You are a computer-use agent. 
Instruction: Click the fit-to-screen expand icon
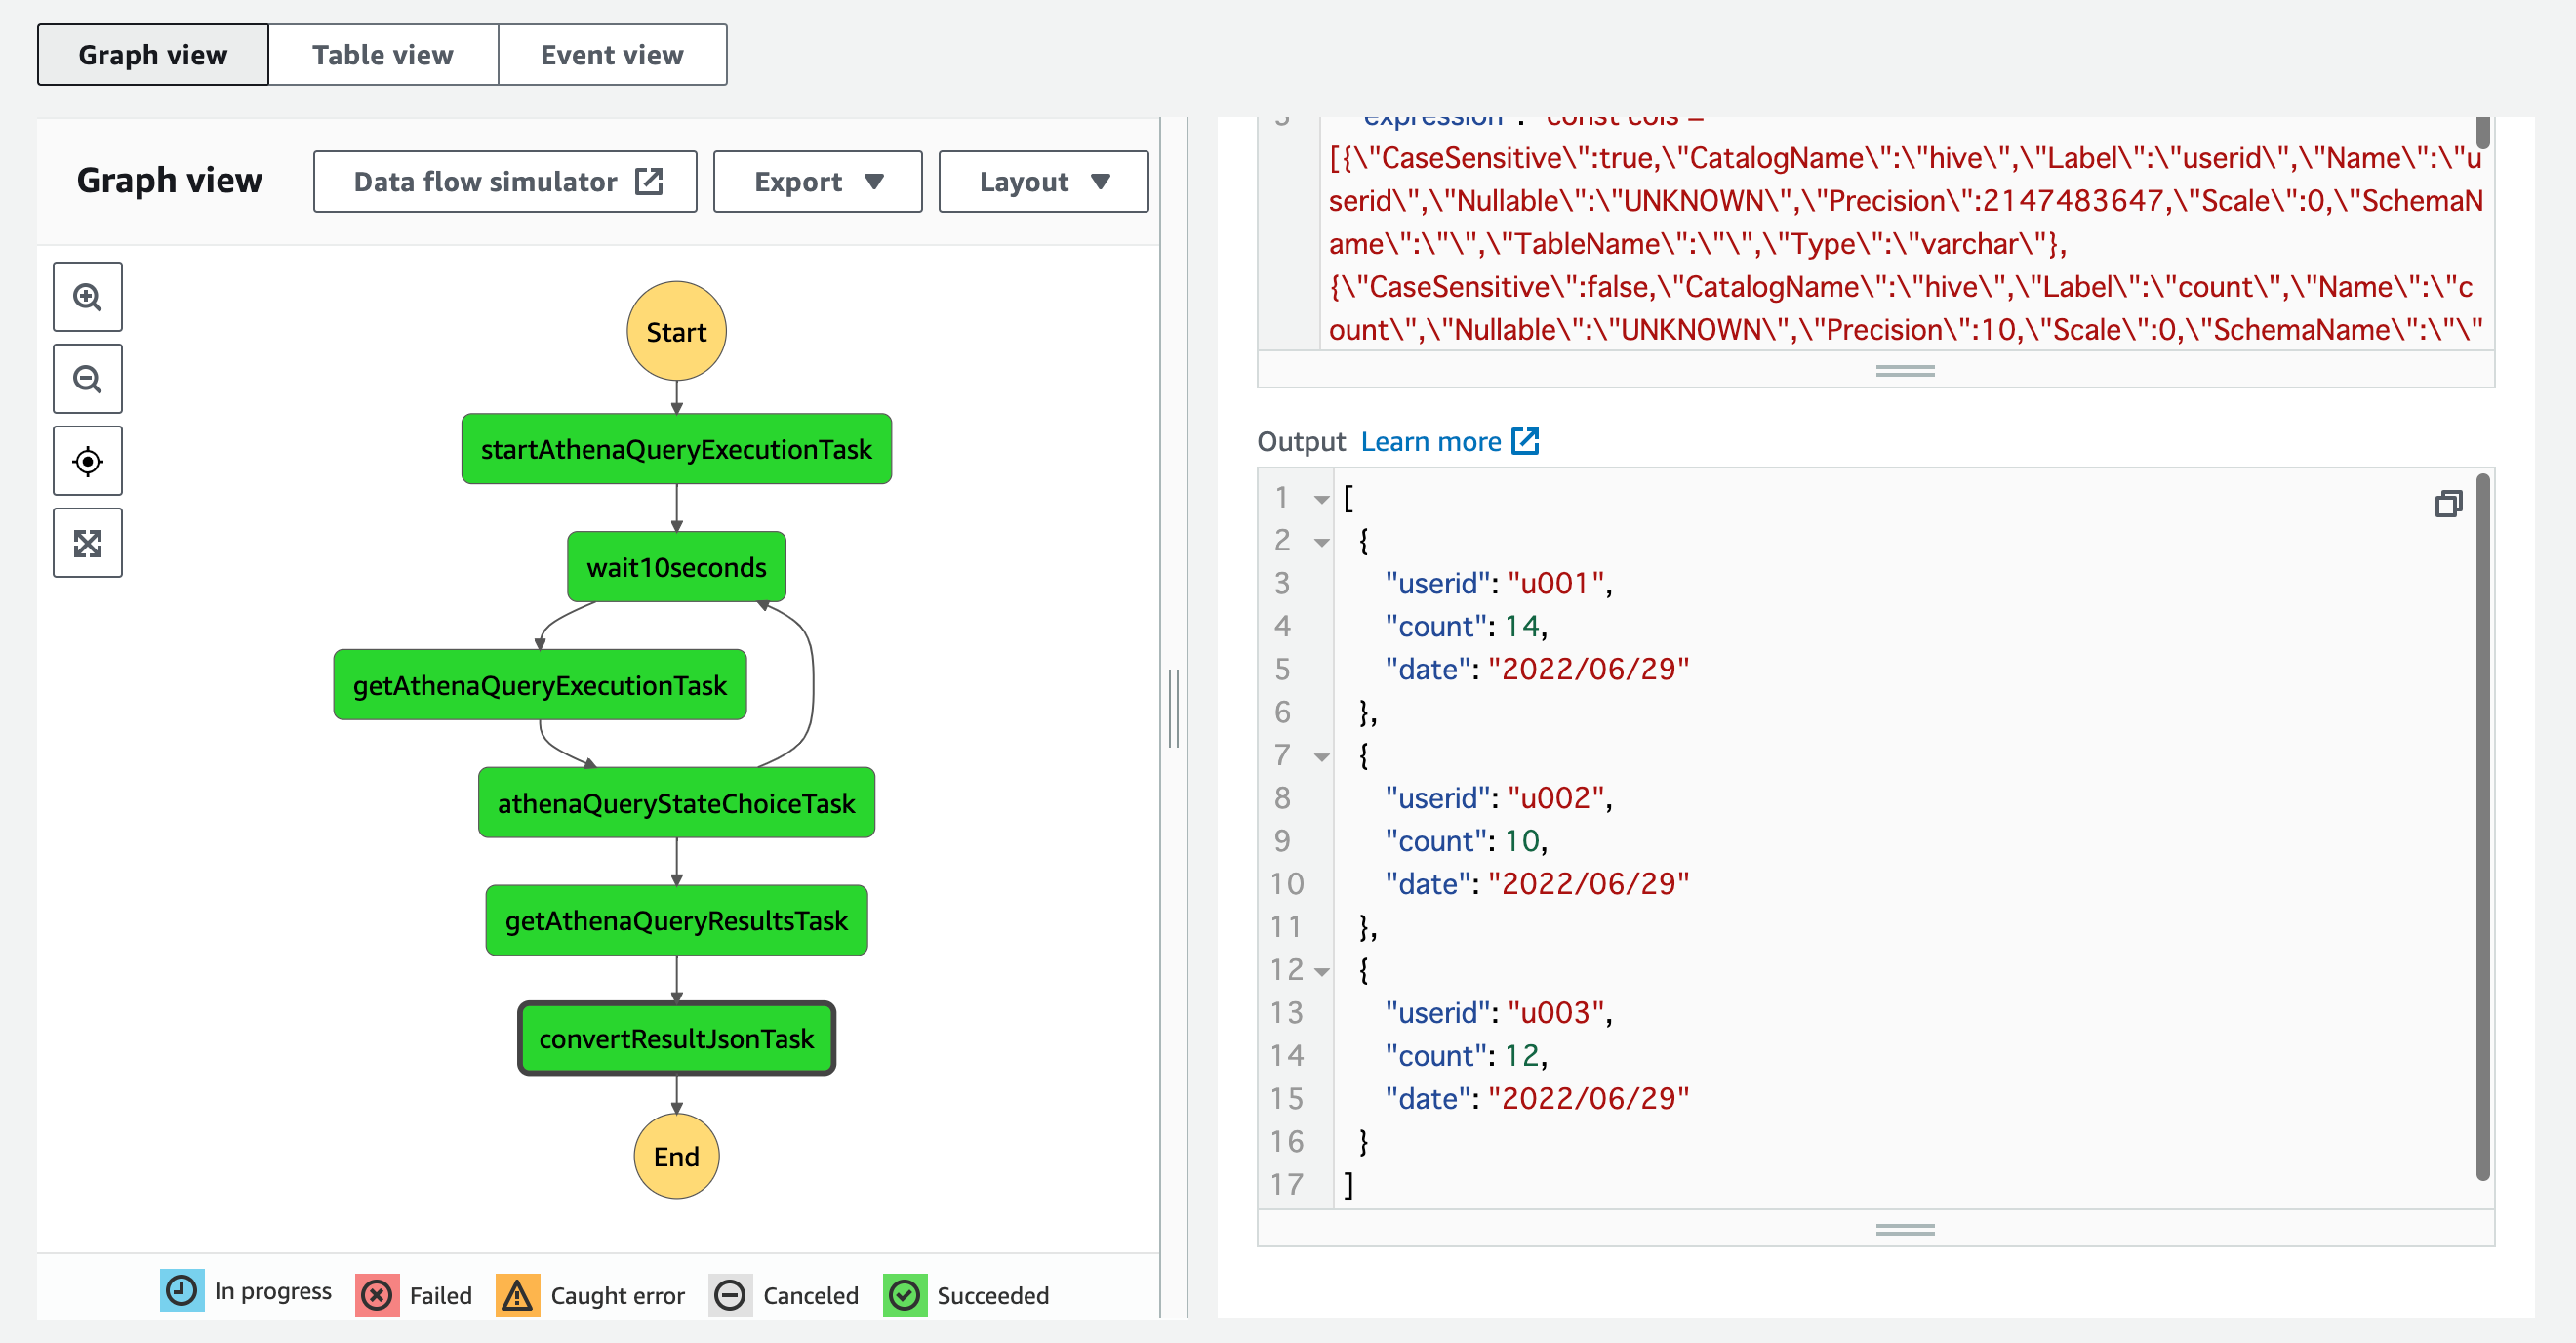pos(88,543)
